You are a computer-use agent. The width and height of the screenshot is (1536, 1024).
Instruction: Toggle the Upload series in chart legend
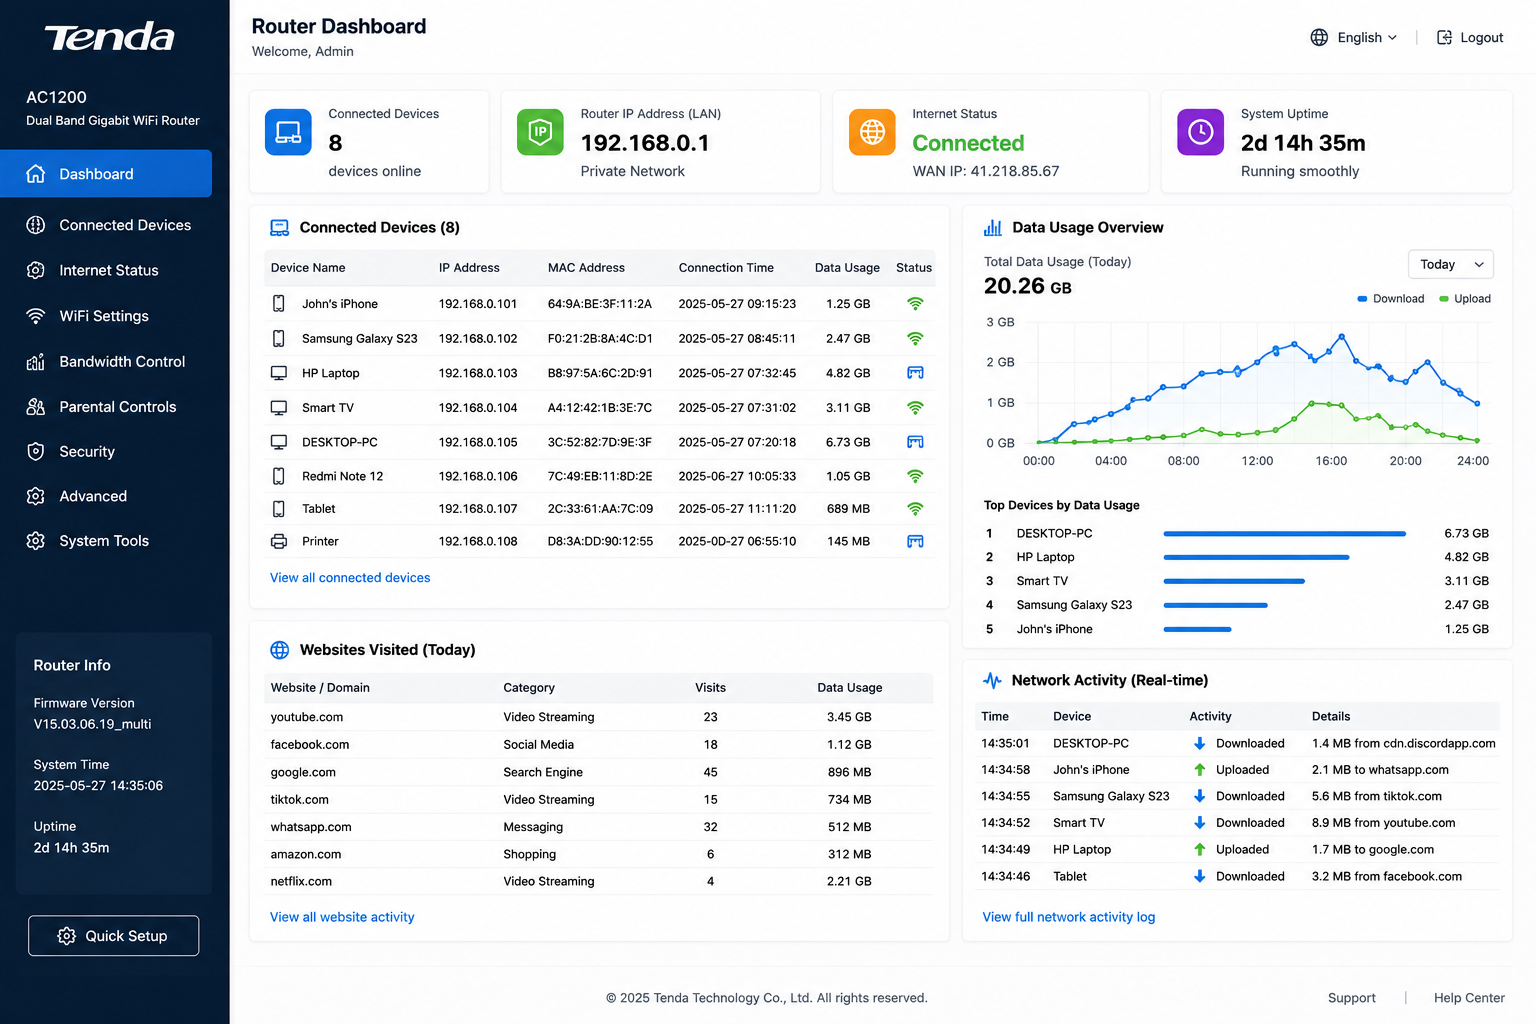coord(1465,299)
